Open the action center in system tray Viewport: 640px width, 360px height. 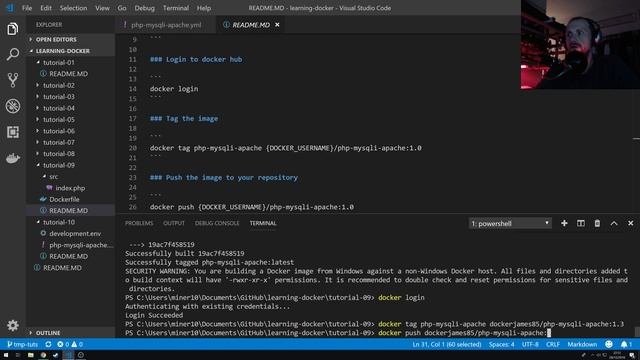[631, 356]
